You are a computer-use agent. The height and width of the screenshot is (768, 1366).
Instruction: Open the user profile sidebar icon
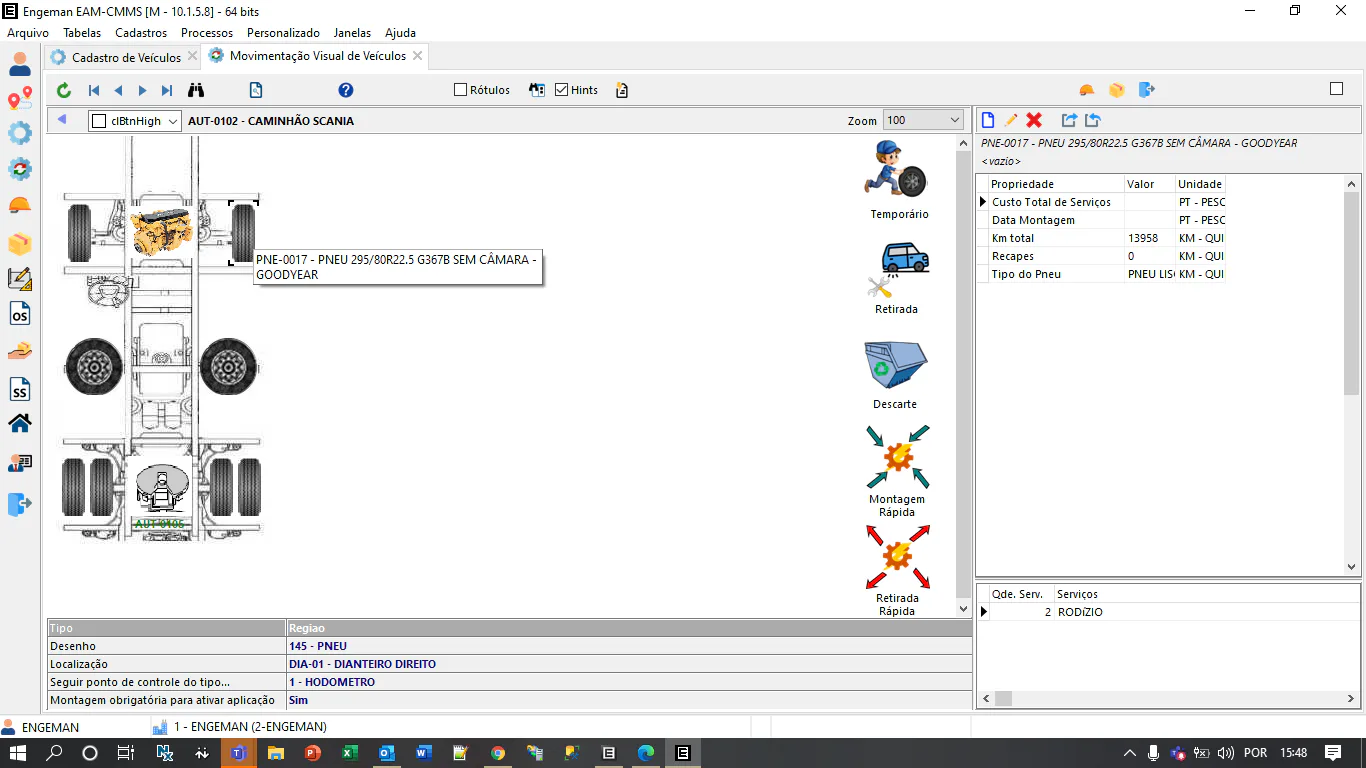coord(20,65)
